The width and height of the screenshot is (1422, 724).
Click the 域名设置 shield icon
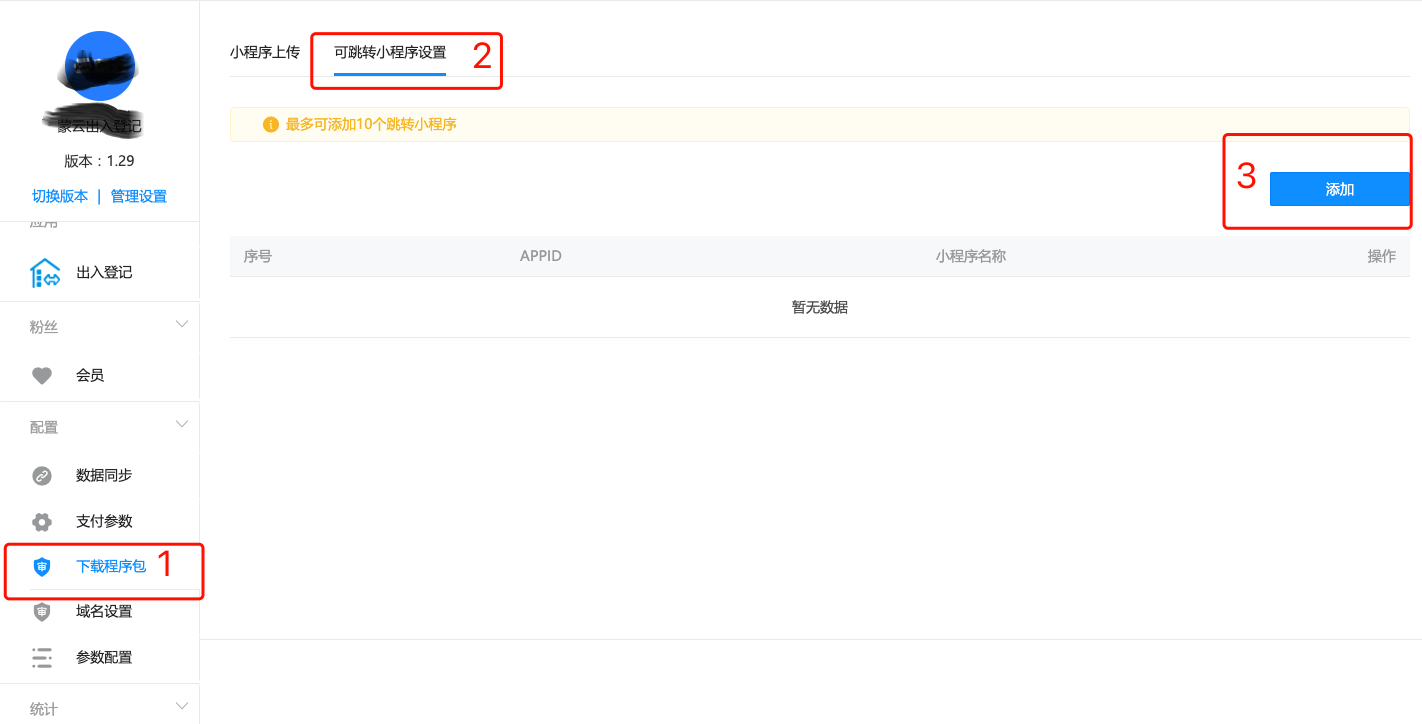42,612
